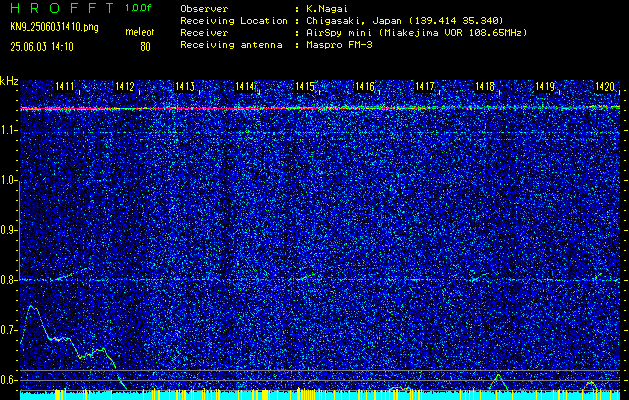Click the 0.9 frequency axis label

coord(8,230)
